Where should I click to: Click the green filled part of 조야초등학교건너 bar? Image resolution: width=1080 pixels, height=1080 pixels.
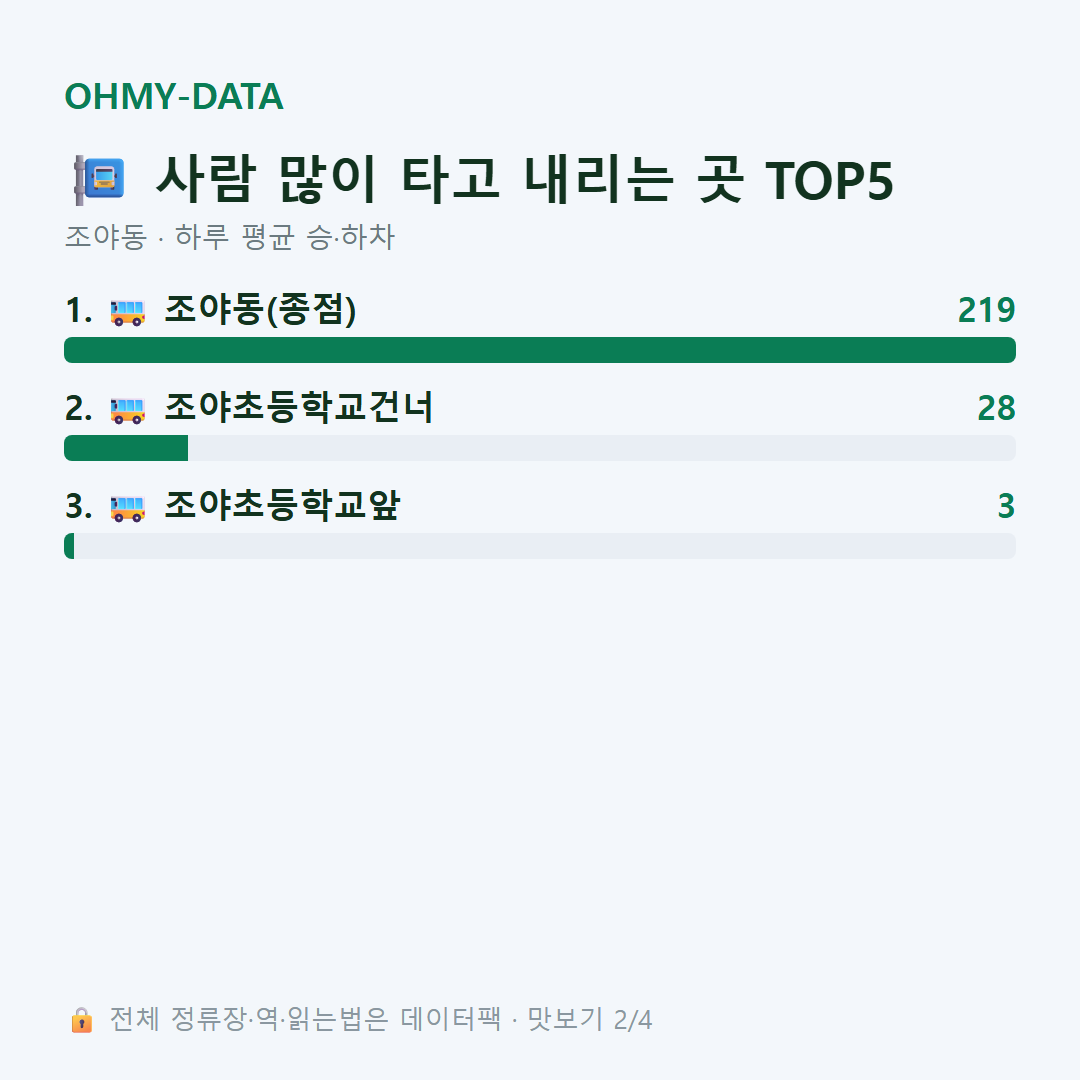tap(126, 448)
